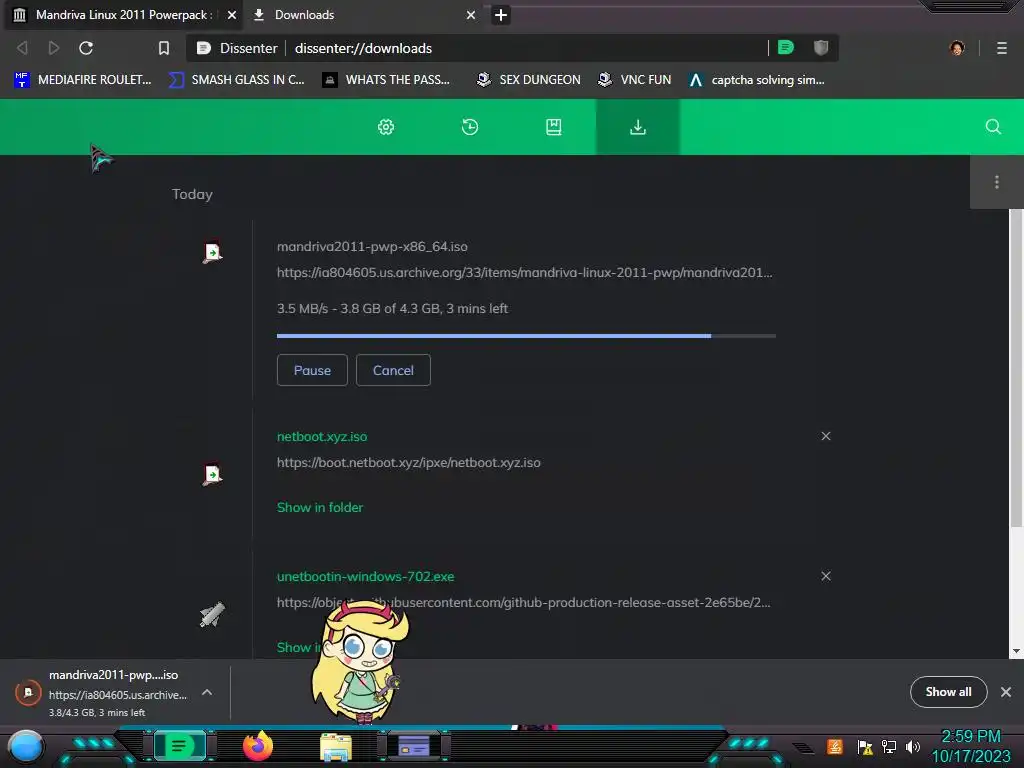1024x768 pixels.
Task: Open captcha solving sim... bookmark
Action: coord(757,80)
